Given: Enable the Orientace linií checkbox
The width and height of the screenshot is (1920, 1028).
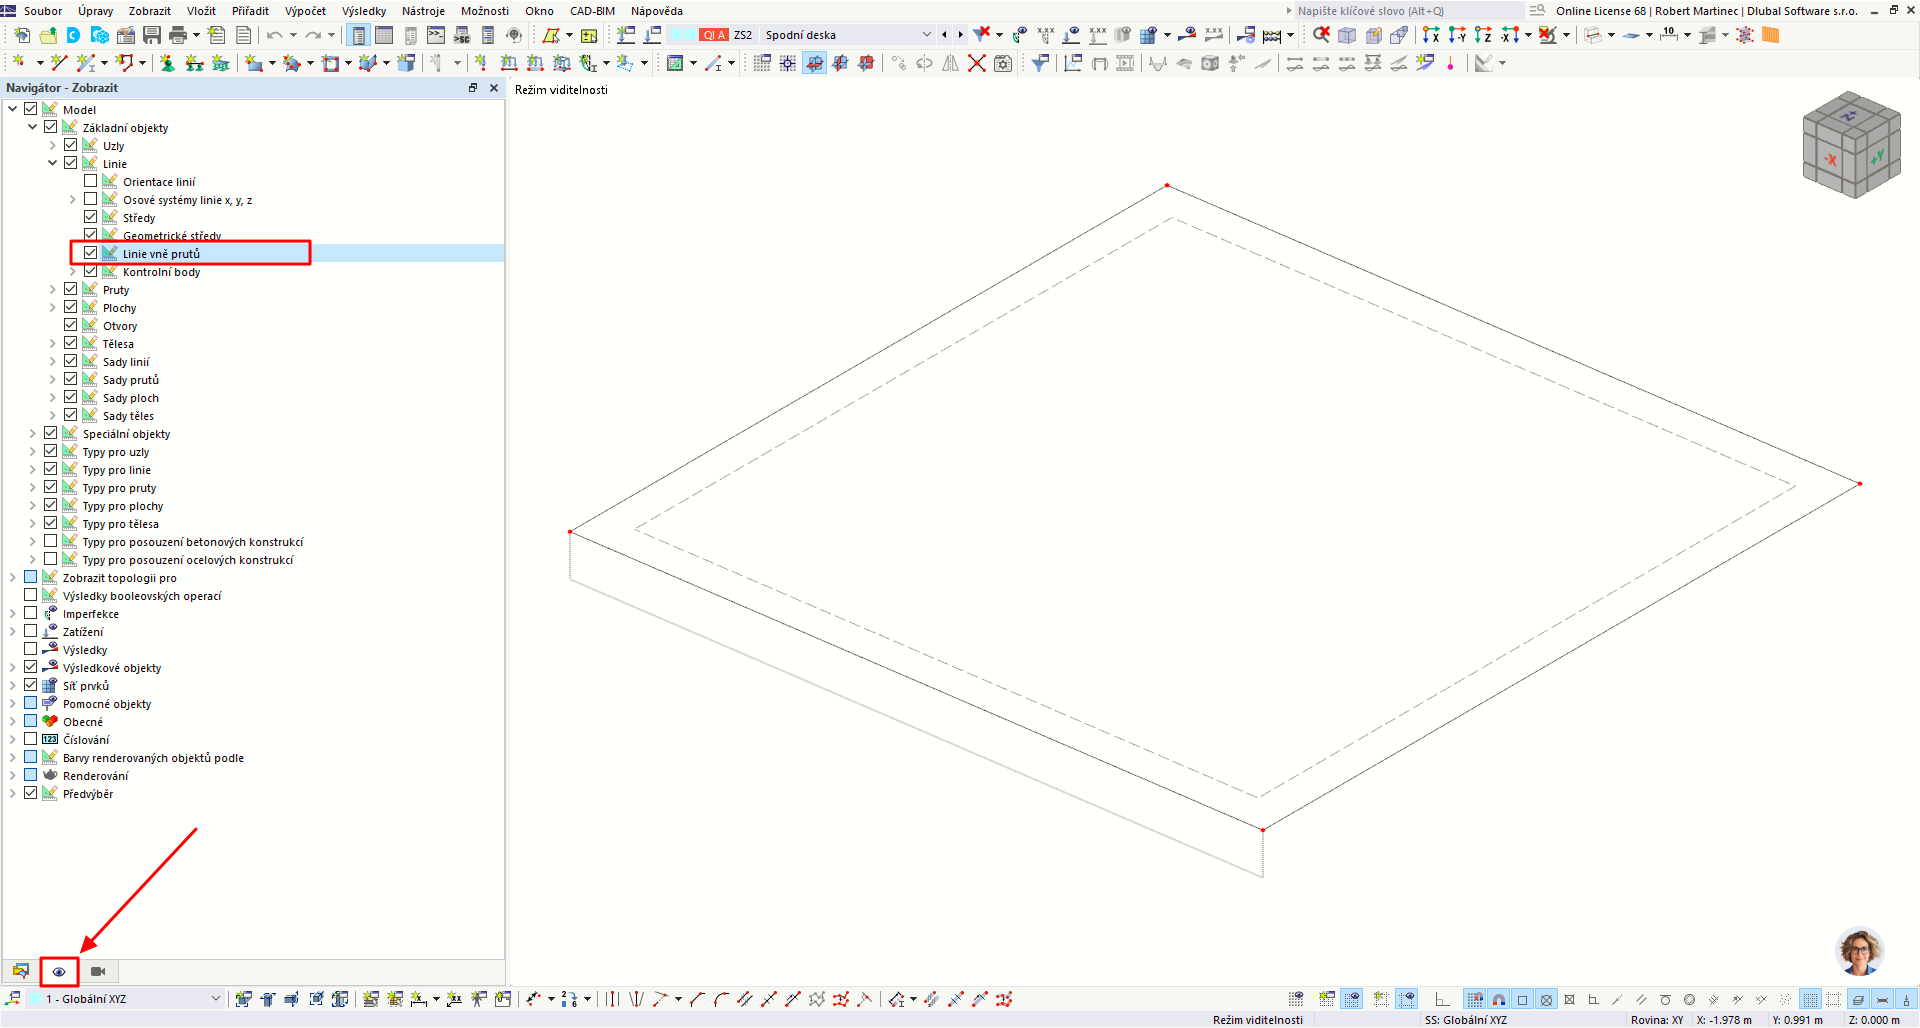Looking at the screenshot, I should [91, 180].
